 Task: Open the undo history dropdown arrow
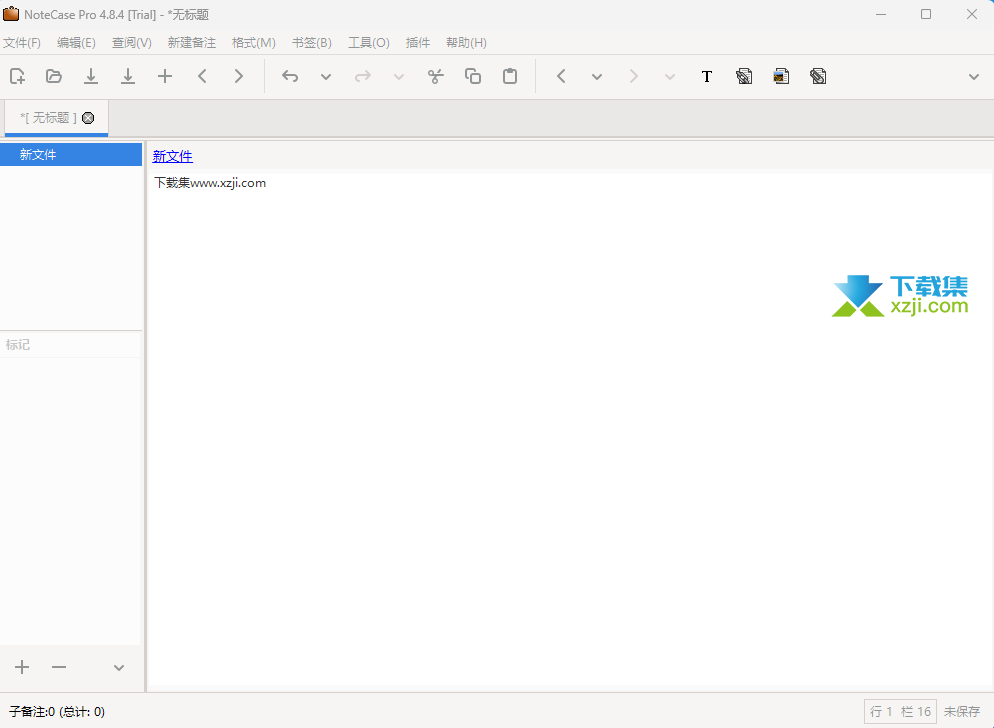[326, 77]
